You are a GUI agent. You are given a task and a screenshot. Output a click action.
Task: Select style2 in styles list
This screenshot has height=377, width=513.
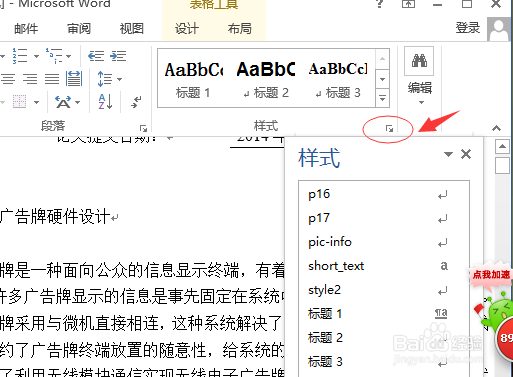click(x=384, y=290)
